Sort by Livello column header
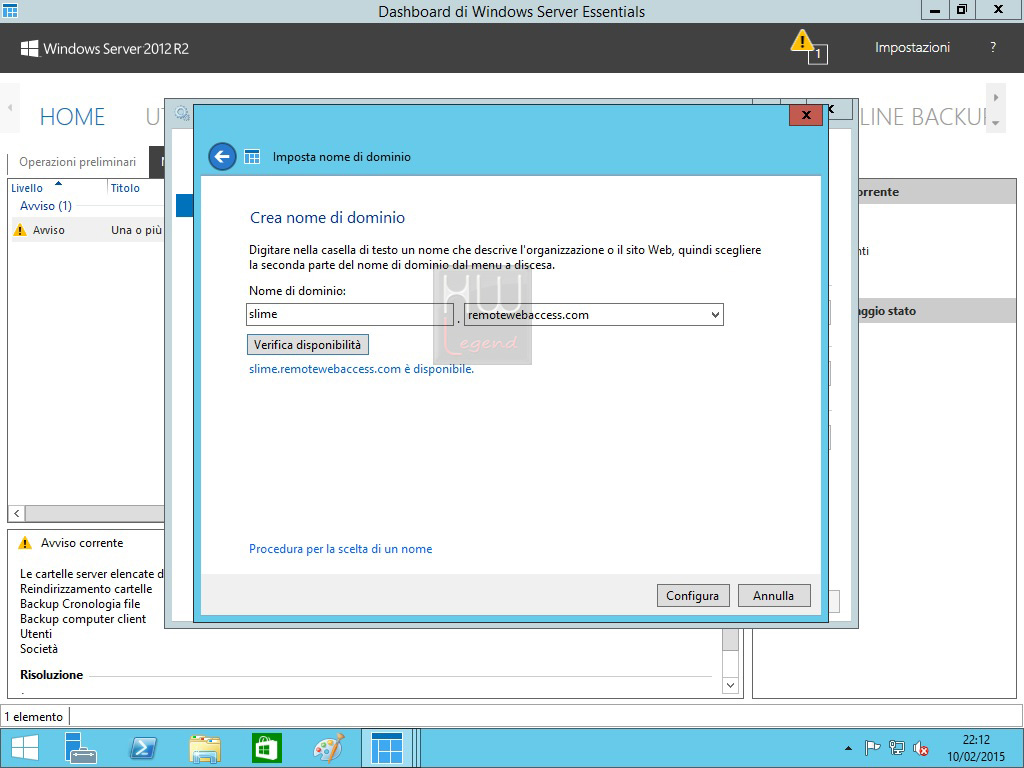The image size is (1024, 768). (27, 188)
